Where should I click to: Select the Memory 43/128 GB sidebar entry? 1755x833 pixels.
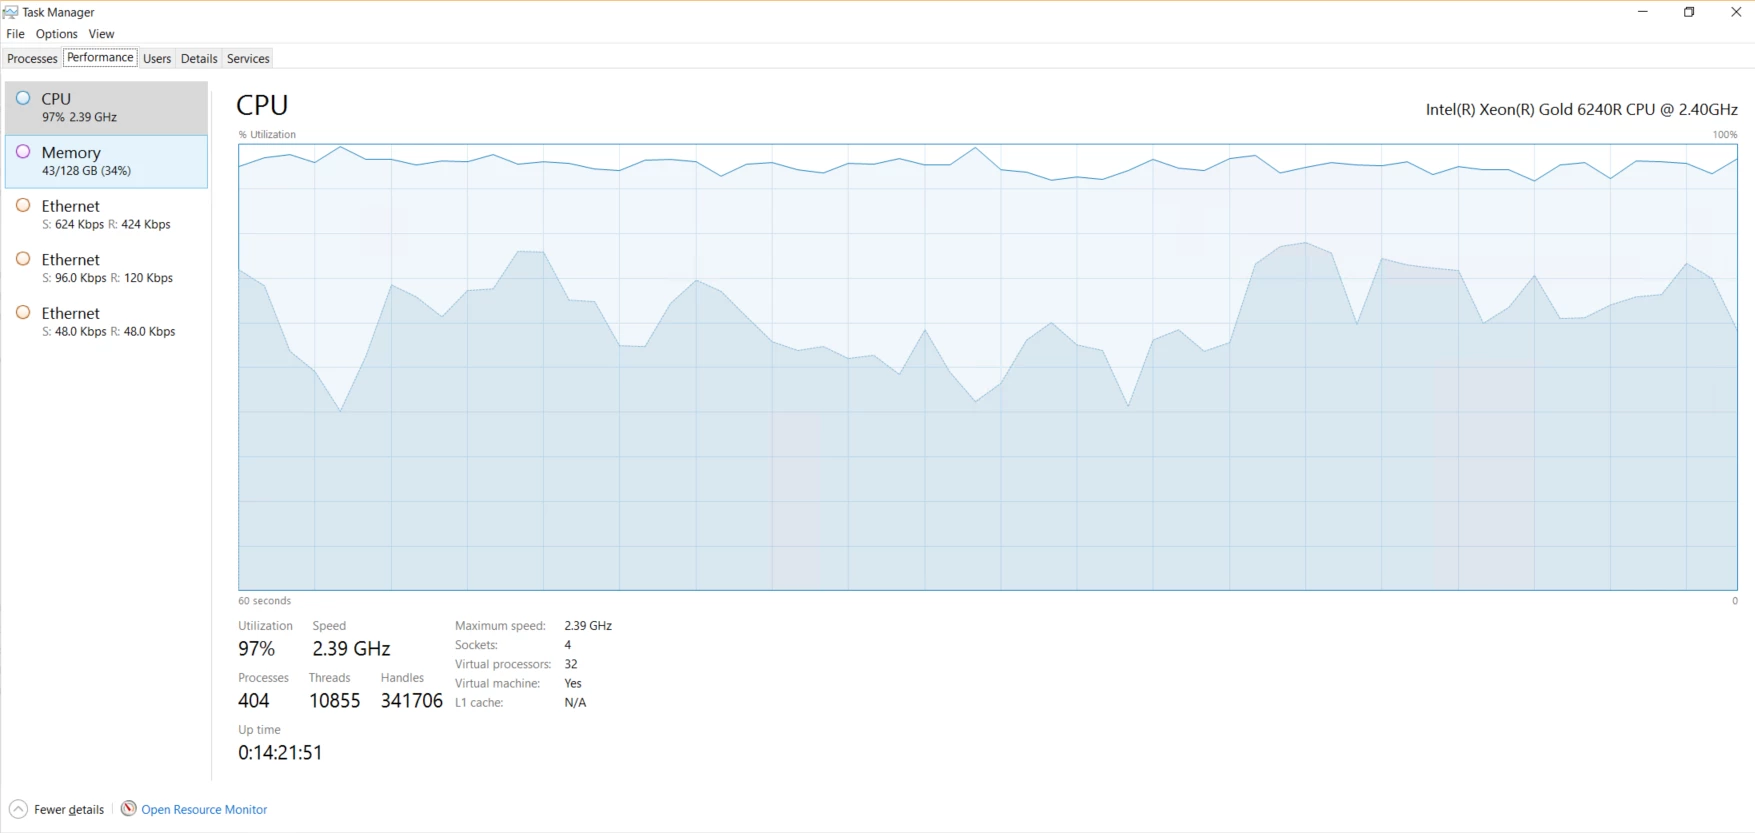tap(106, 161)
